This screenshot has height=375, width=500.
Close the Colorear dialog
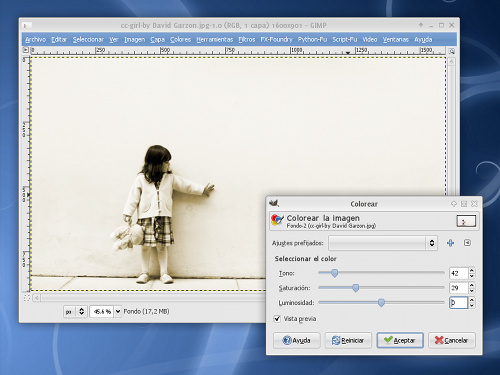pyautogui.click(x=475, y=203)
